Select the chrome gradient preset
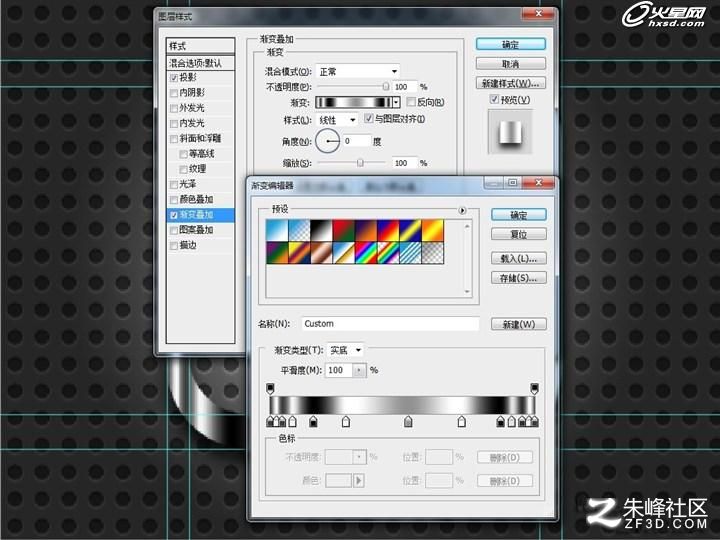720x540 pixels. tap(344, 253)
